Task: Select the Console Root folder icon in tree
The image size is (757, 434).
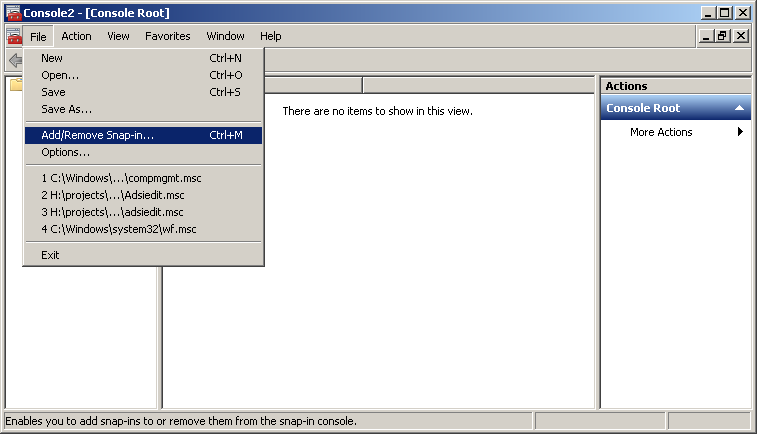Action: pos(15,85)
